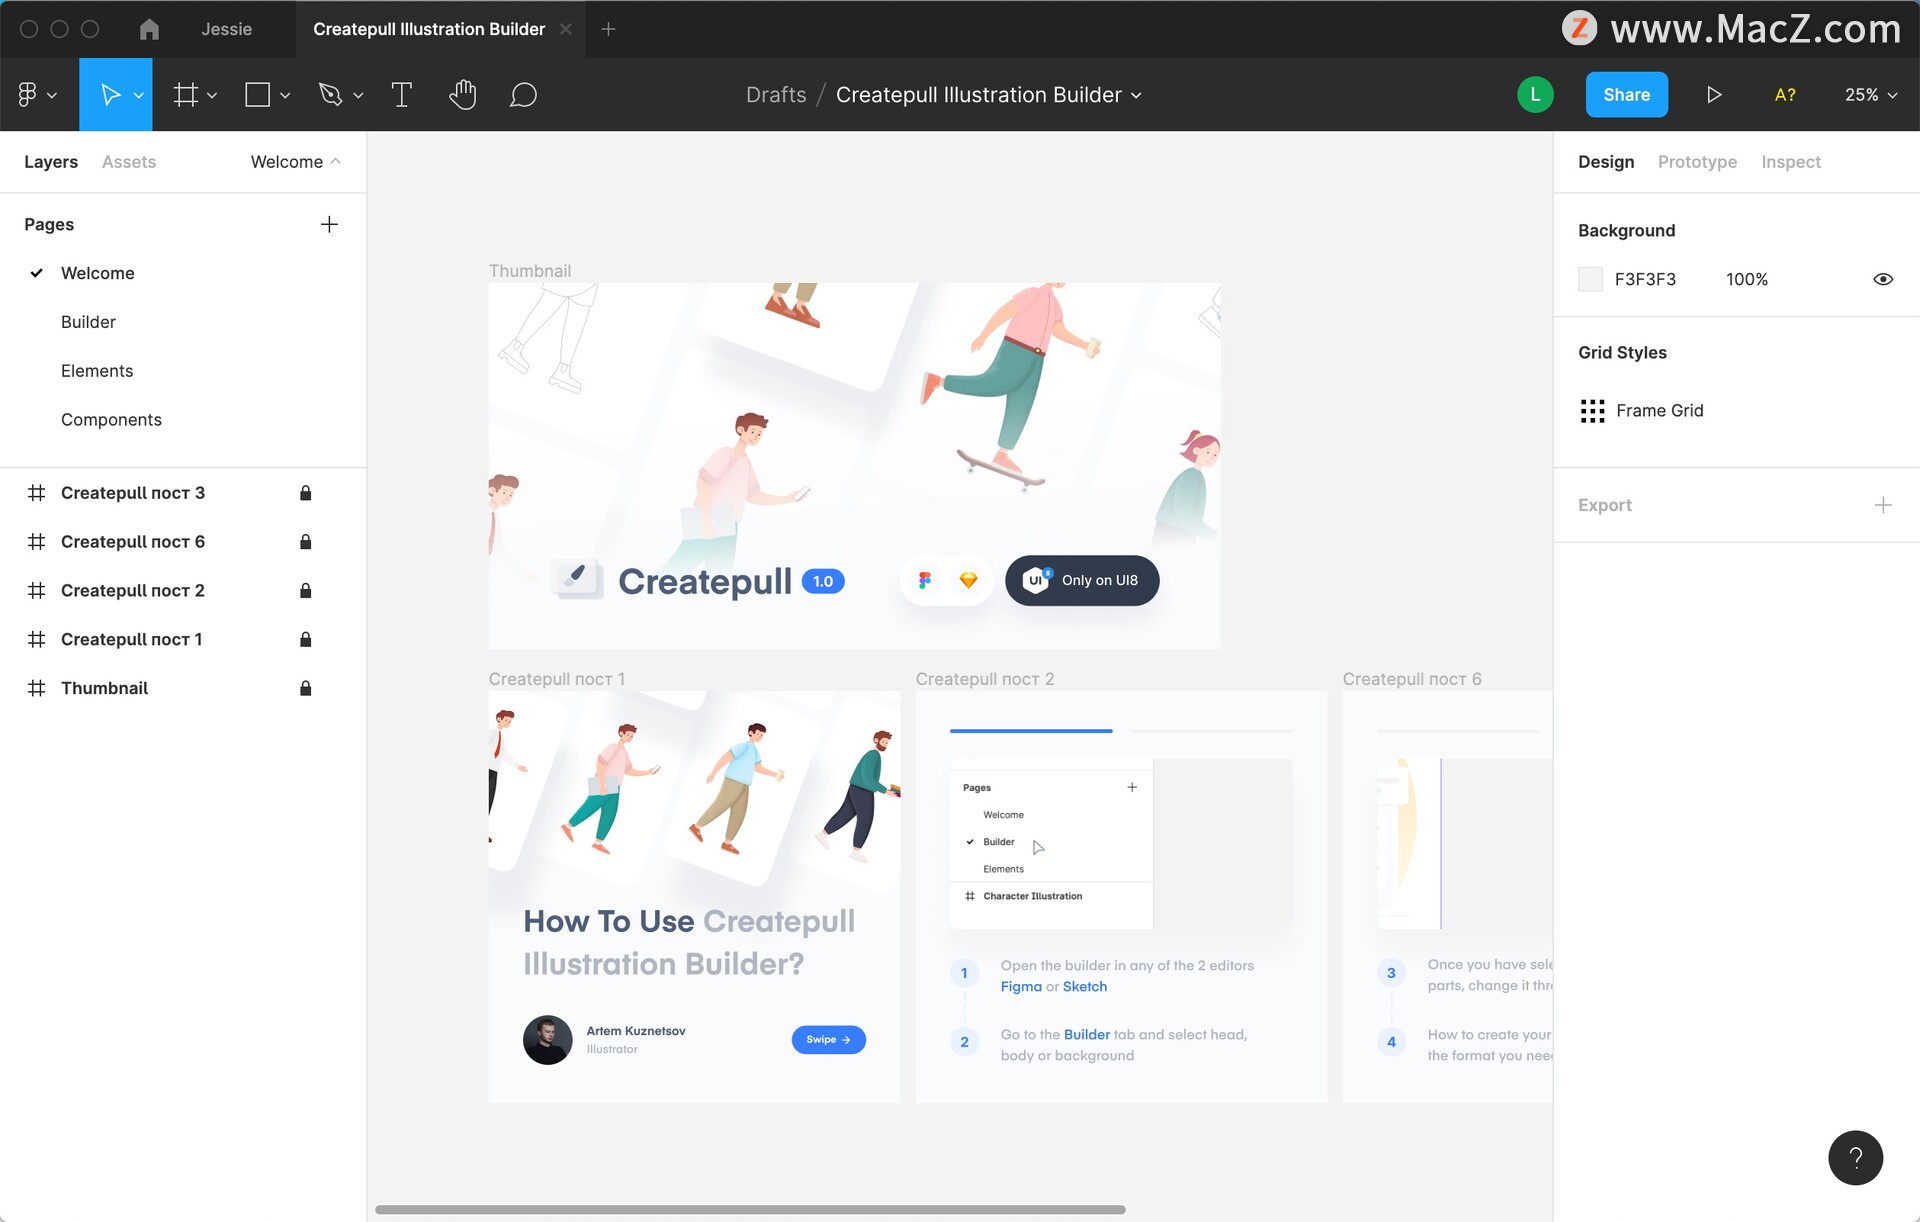Switch to the Design tab
Image resolution: width=1920 pixels, height=1222 pixels.
coord(1606,162)
